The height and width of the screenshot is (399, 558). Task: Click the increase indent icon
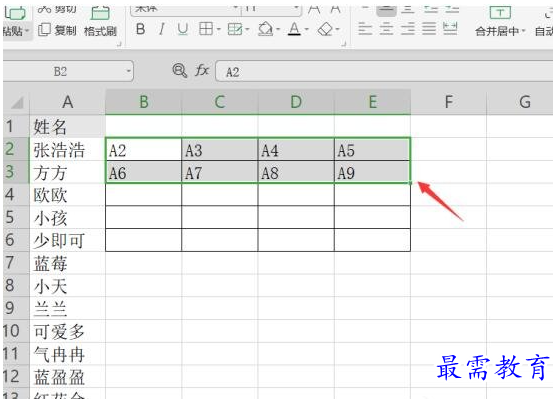pyautogui.click(x=452, y=10)
